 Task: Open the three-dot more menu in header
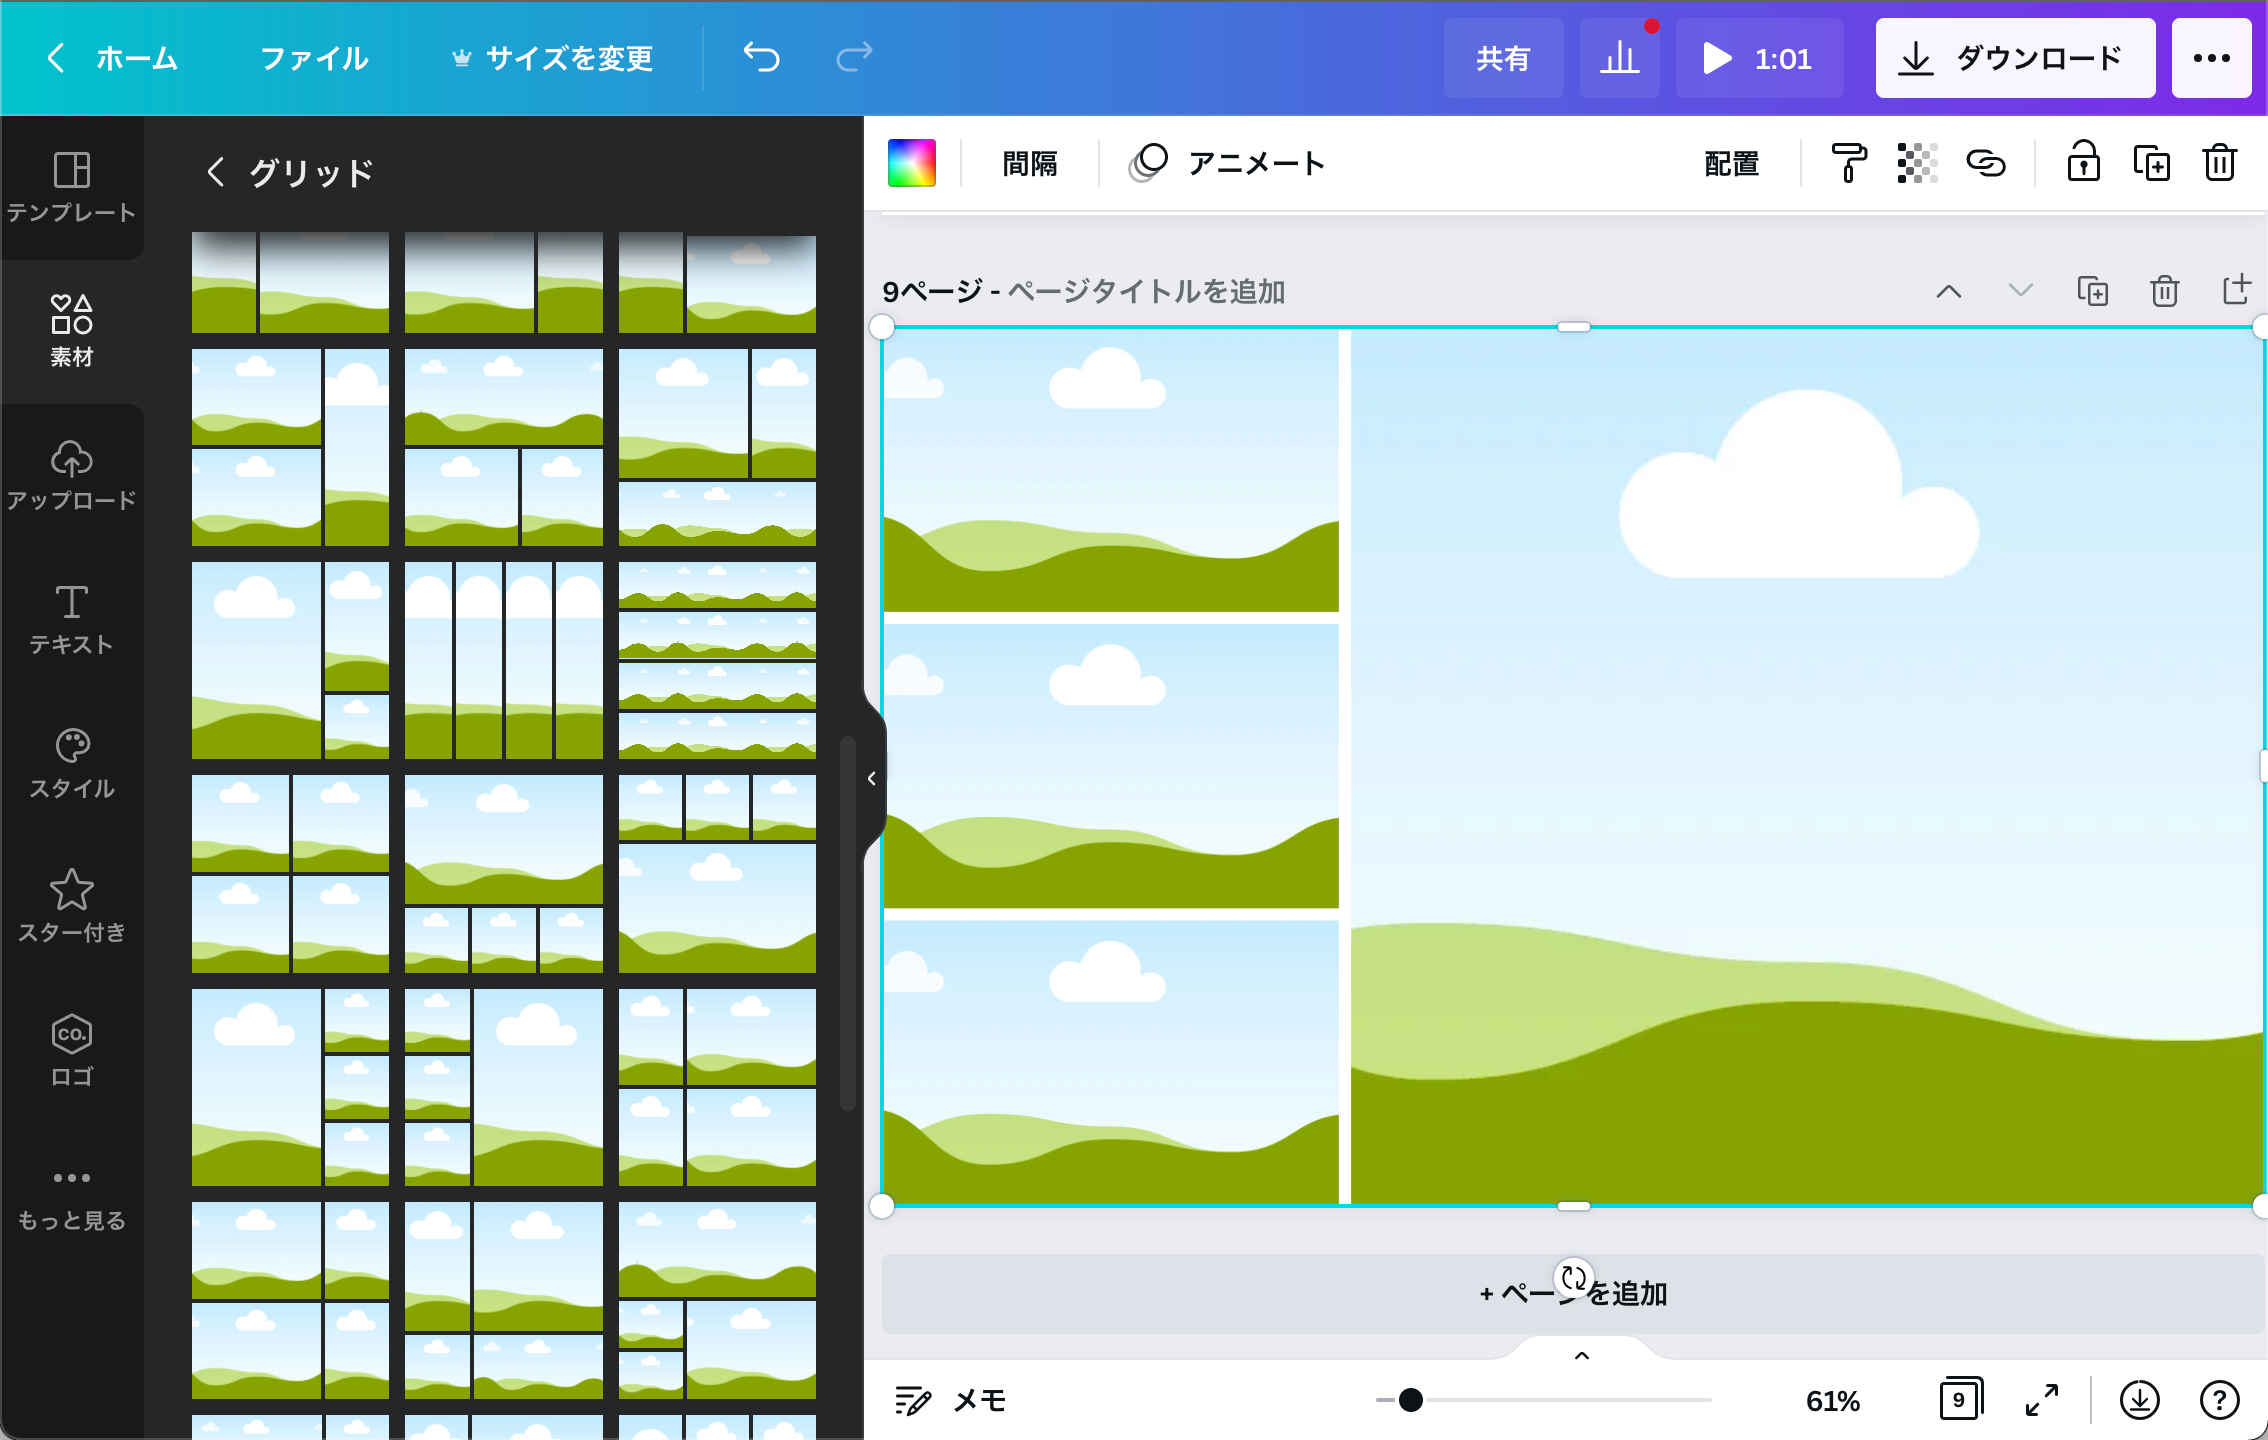click(x=2211, y=58)
